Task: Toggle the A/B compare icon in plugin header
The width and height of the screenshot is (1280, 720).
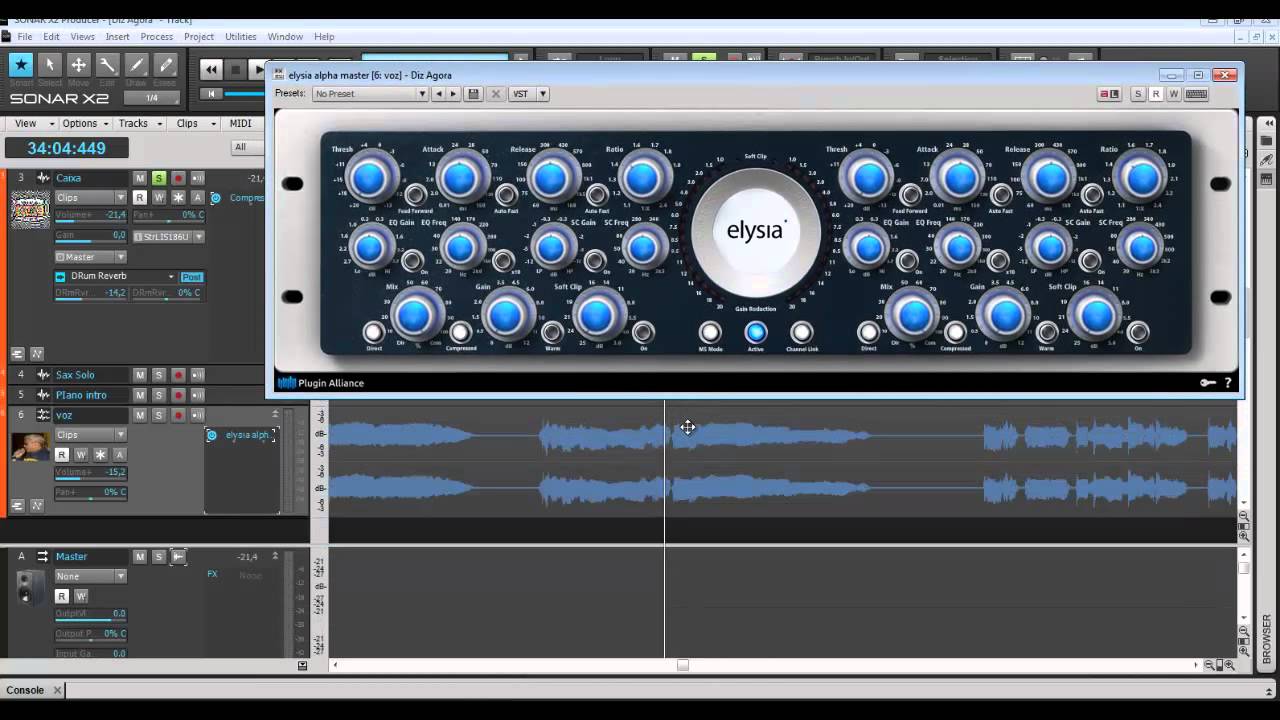Action: [1109, 94]
